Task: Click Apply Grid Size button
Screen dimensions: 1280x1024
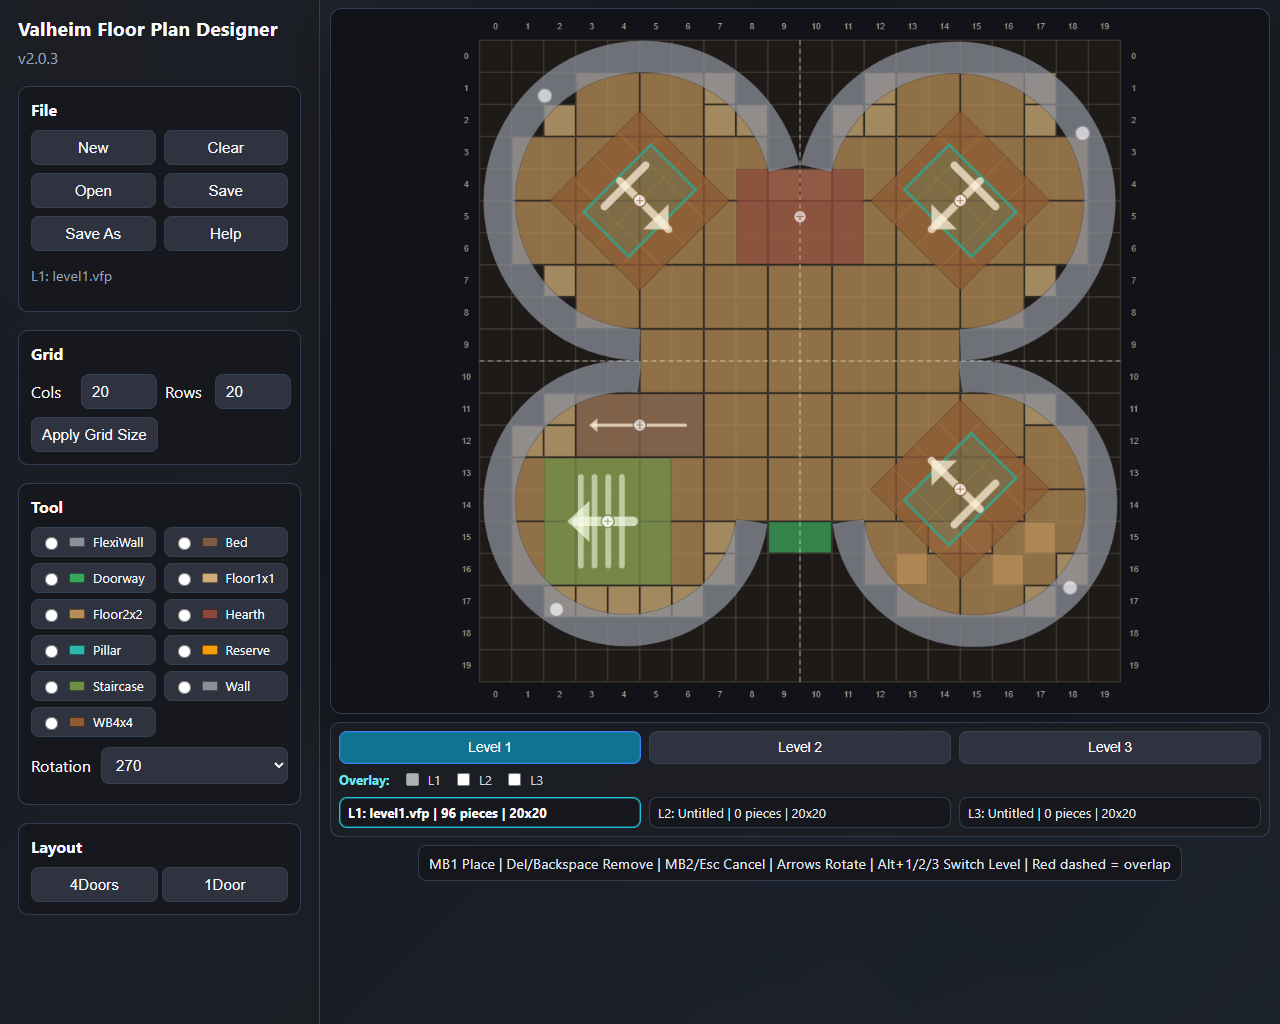Action: pyautogui.click(x=94, y=435)
